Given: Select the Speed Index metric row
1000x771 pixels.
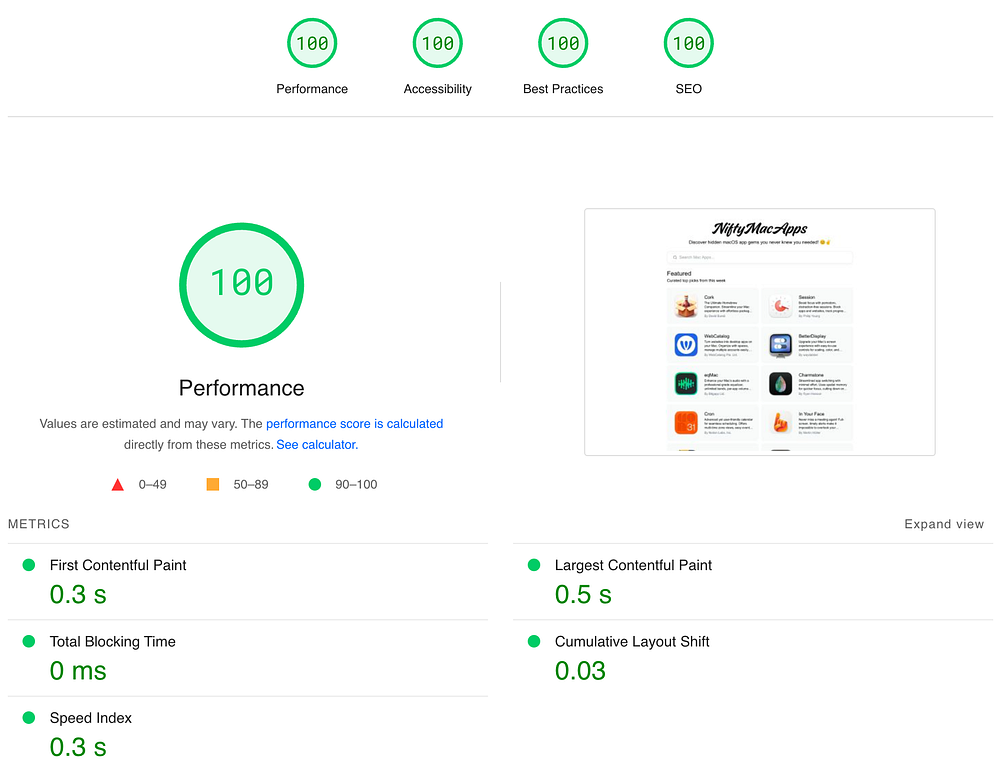Looking at the screenshot, I should (247, 734).
